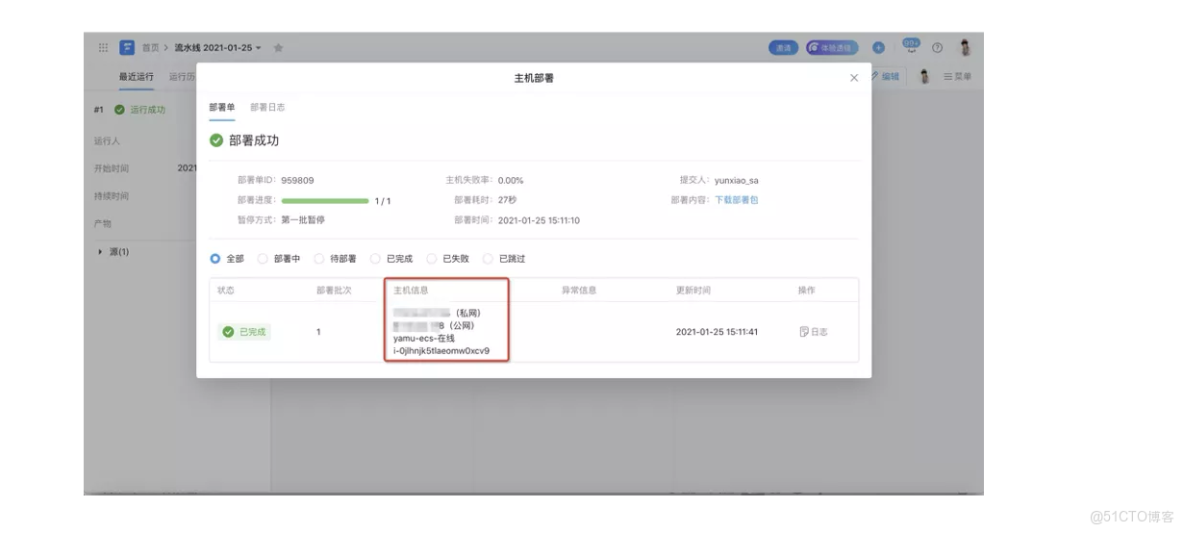Select the 部署中 radio filter

click(x=263, y=258)
